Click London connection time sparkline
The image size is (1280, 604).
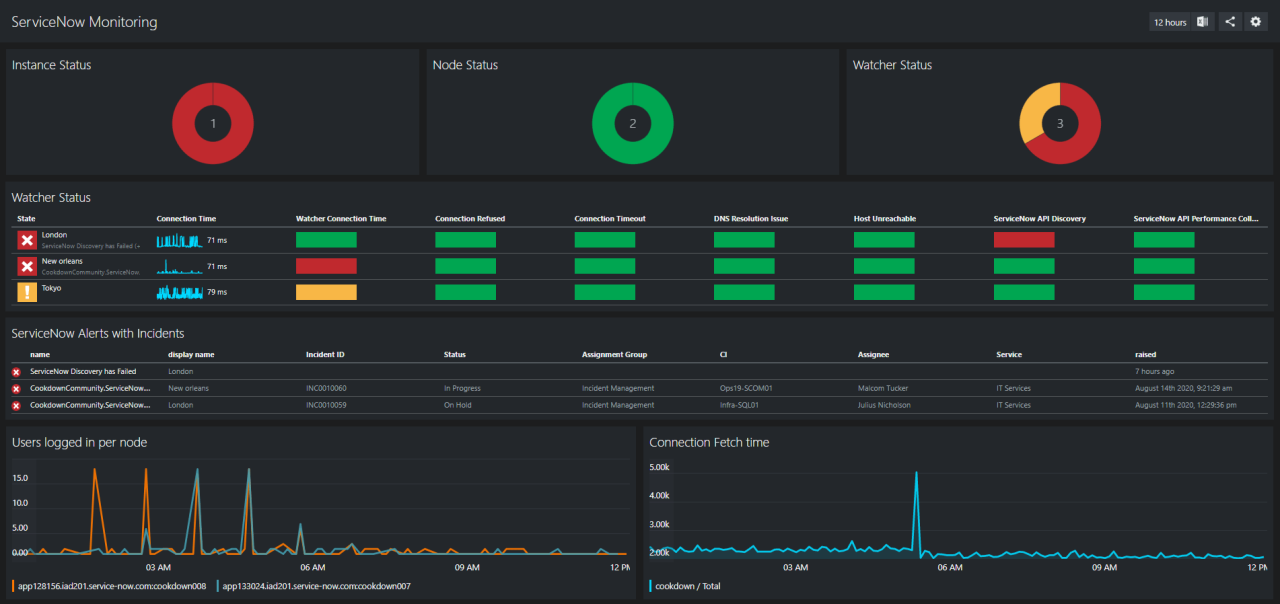[x=179, y=240]
